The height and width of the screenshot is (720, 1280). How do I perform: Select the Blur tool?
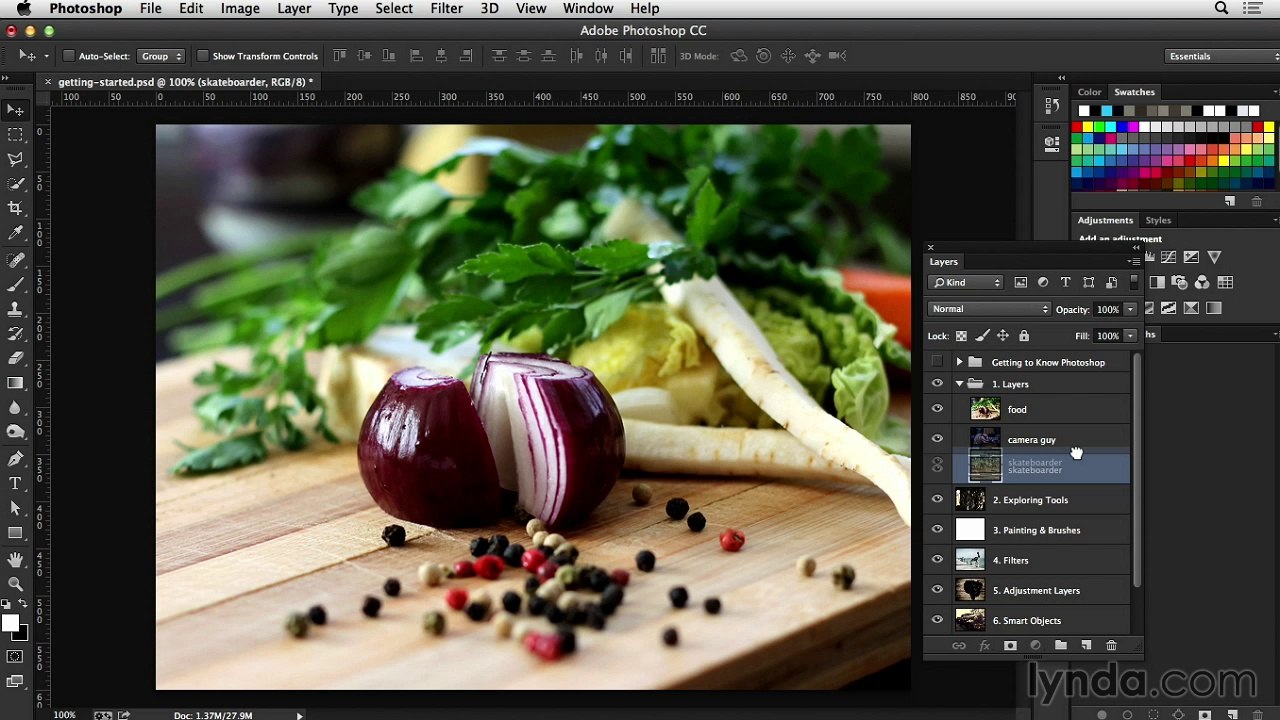point(15,408)
